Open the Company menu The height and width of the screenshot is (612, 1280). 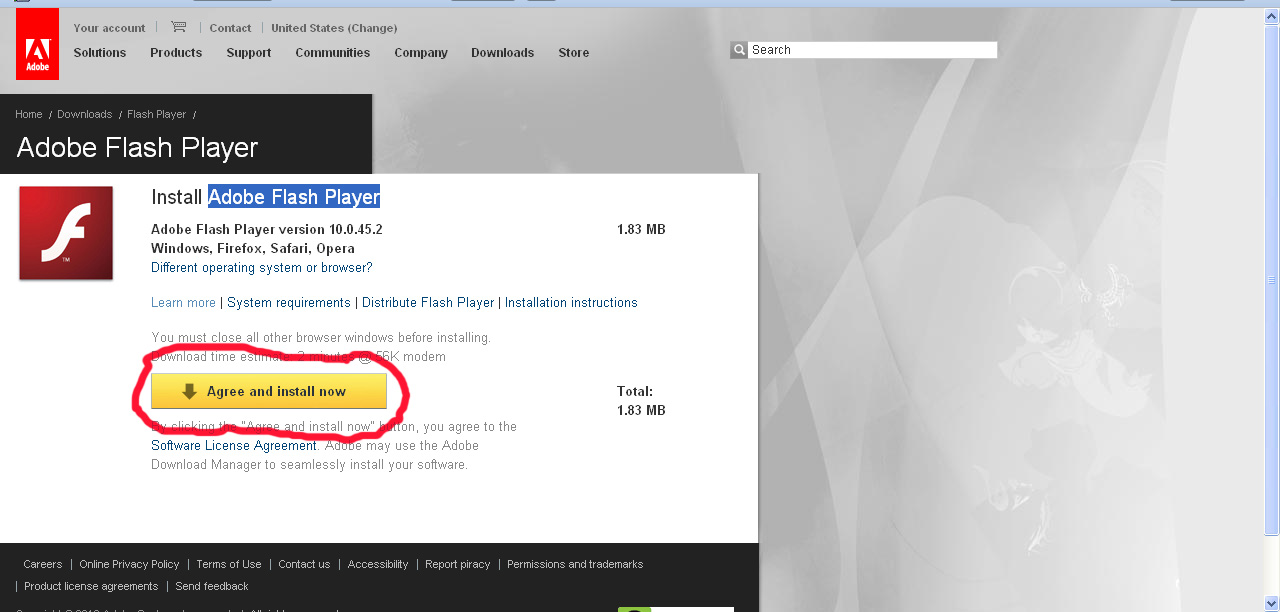click(x=421, y=53)
